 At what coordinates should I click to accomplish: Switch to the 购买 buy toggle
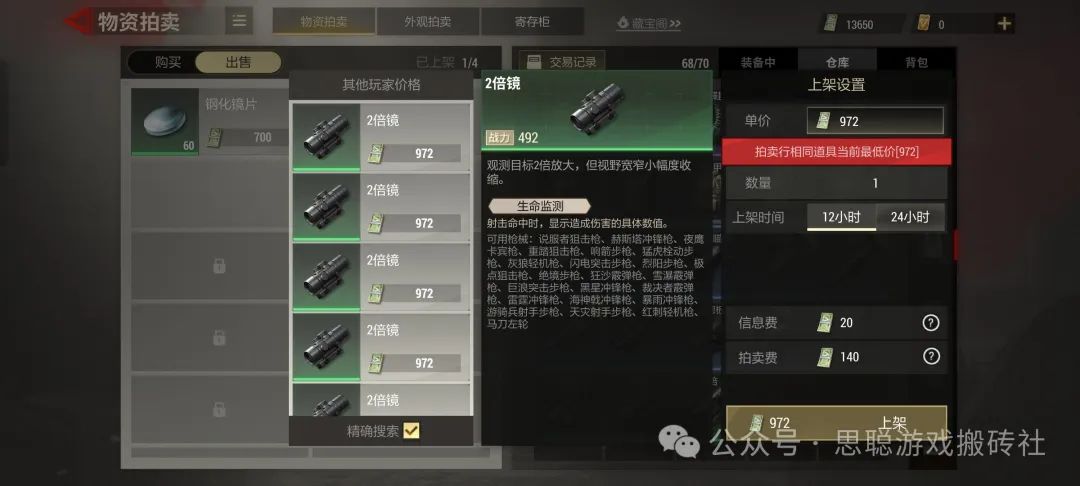click(x=168, y=63)
